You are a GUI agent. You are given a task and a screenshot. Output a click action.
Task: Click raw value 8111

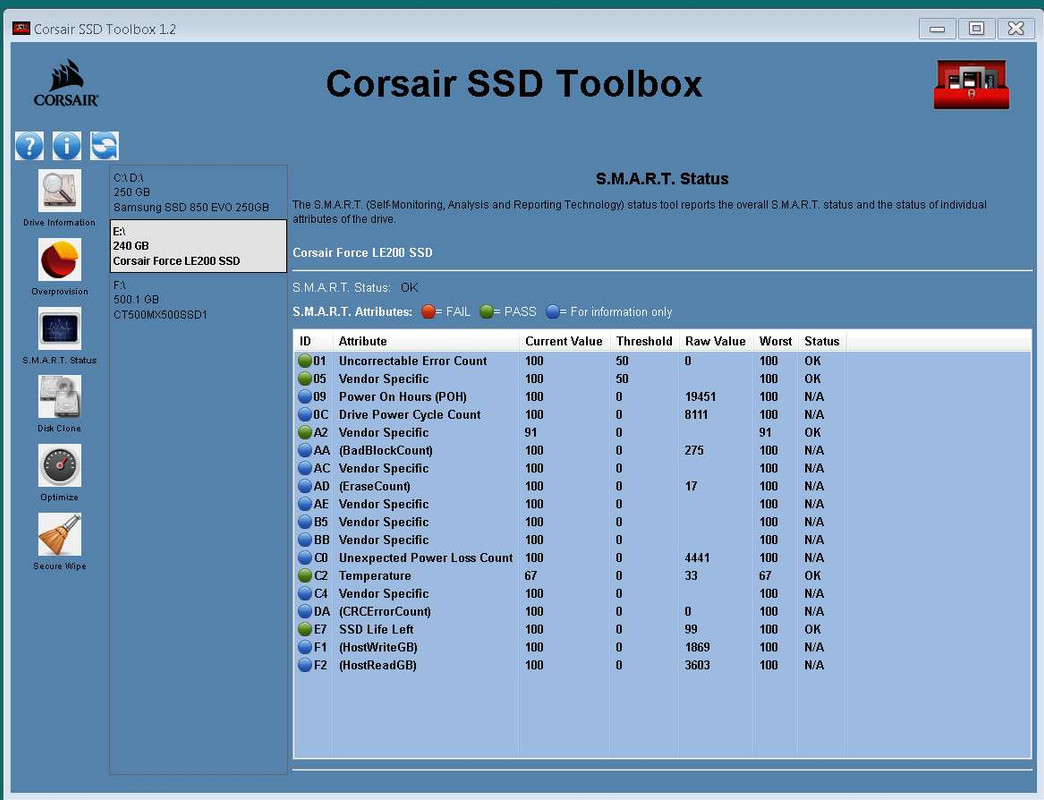[696, 415]
